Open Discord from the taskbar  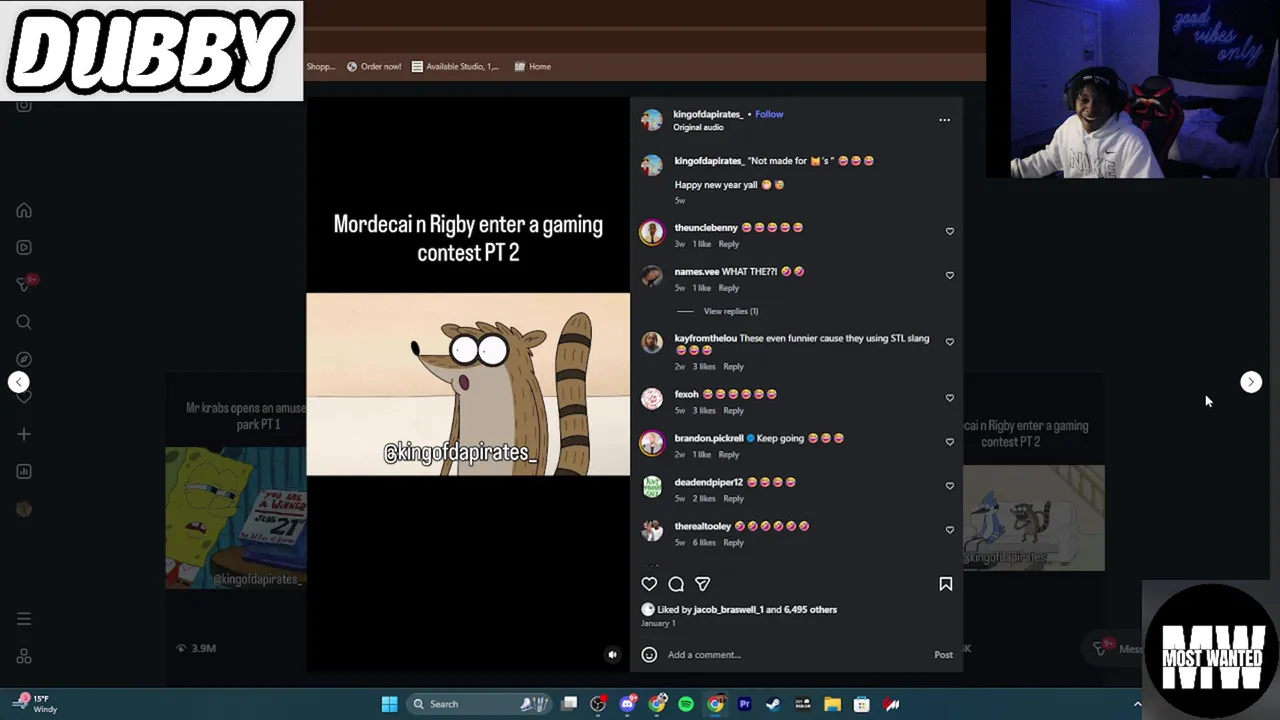[627, 704]
